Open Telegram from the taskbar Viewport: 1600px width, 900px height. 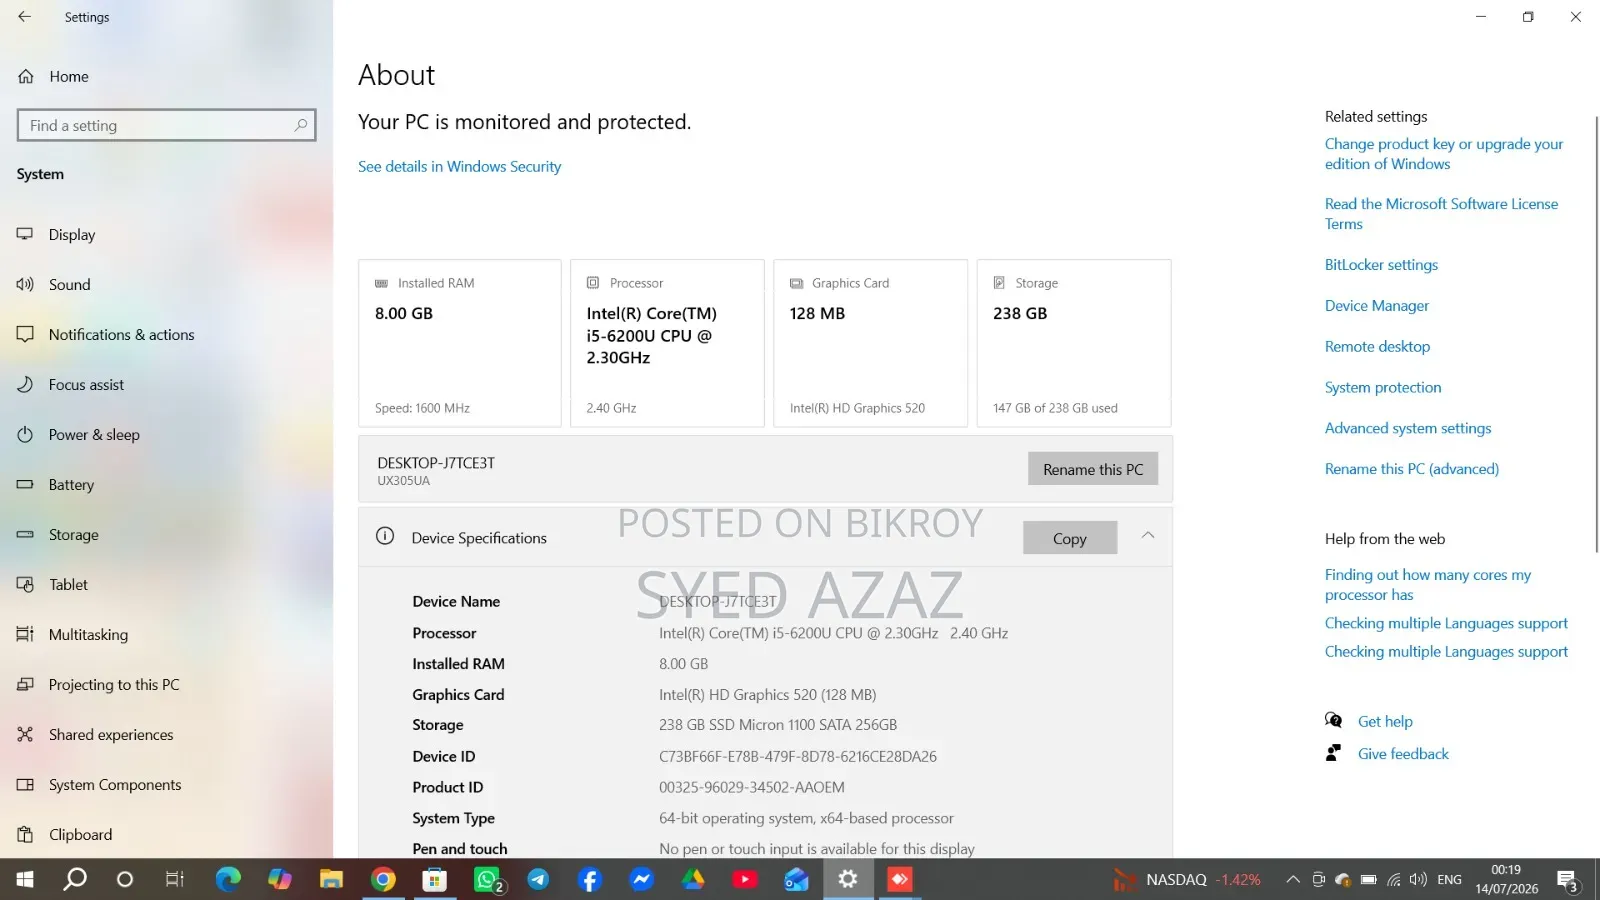pyautogui.click(x=538, y=880)
